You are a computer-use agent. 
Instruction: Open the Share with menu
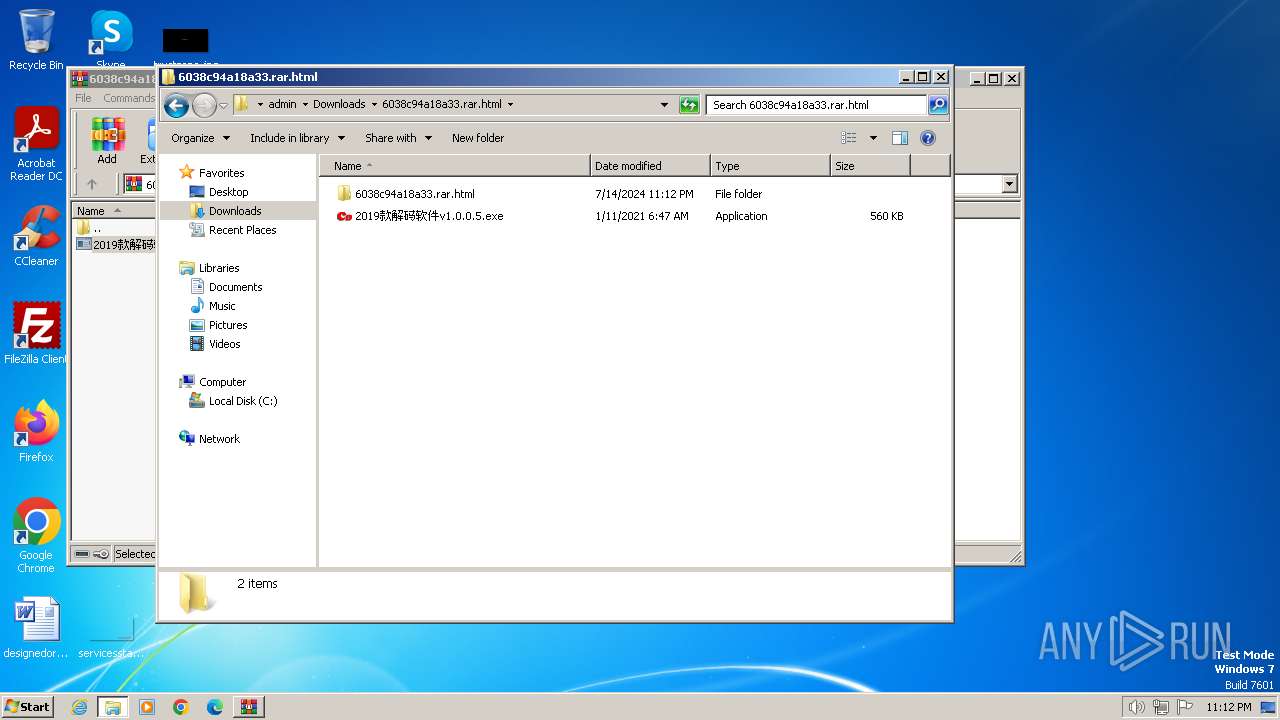398,138
